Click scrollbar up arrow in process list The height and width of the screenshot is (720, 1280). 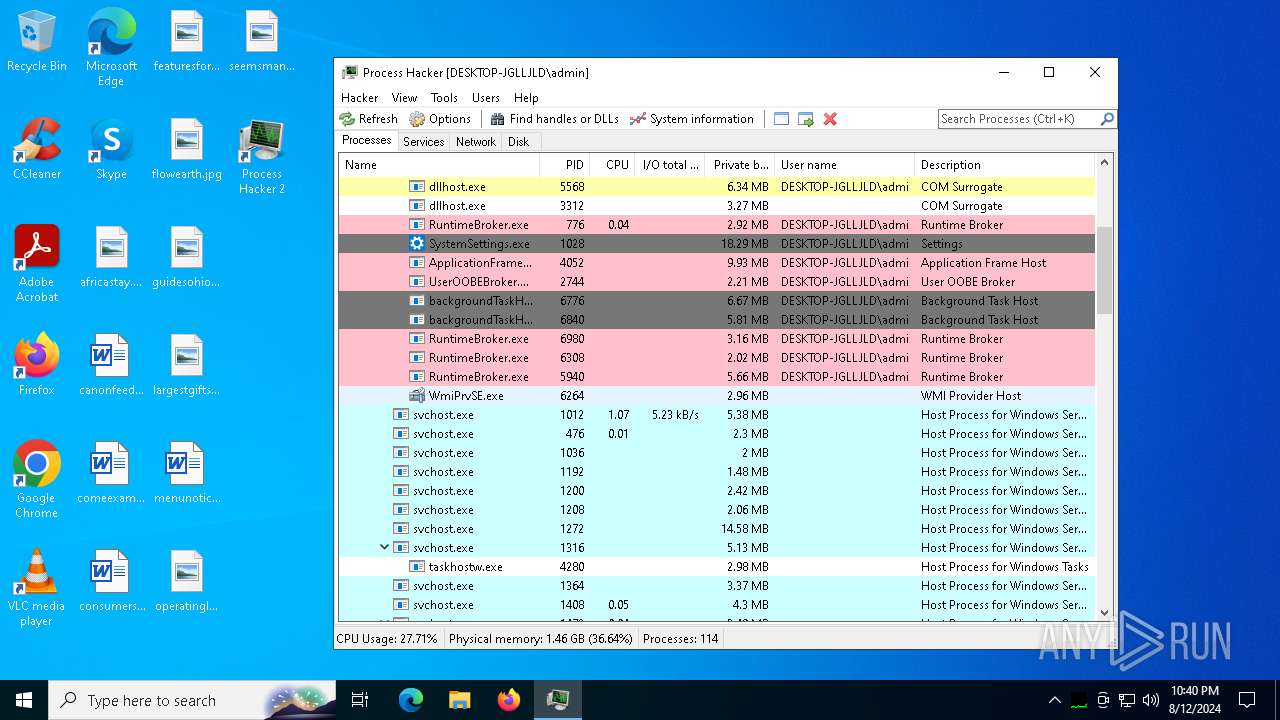1104,163
